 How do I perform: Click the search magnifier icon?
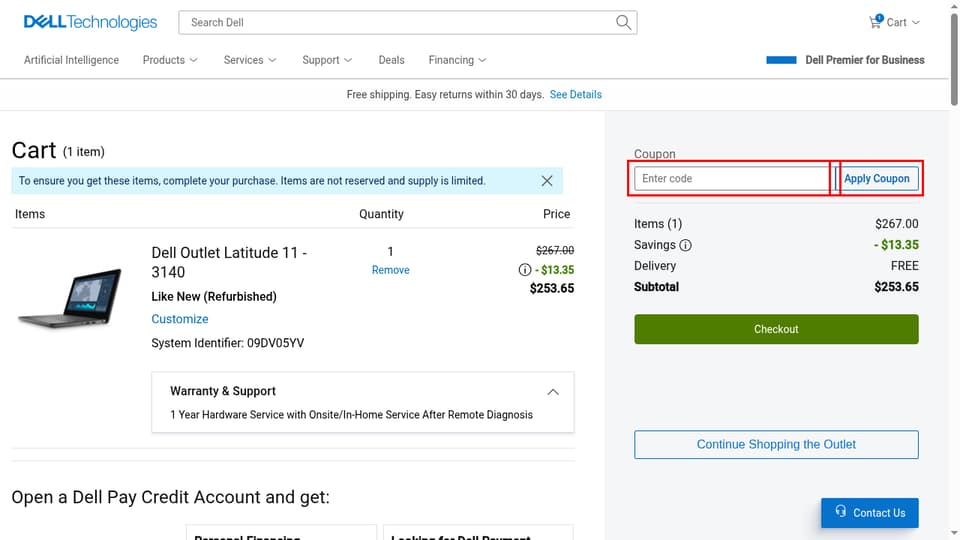pyautogui.click(x=623, y=23)
